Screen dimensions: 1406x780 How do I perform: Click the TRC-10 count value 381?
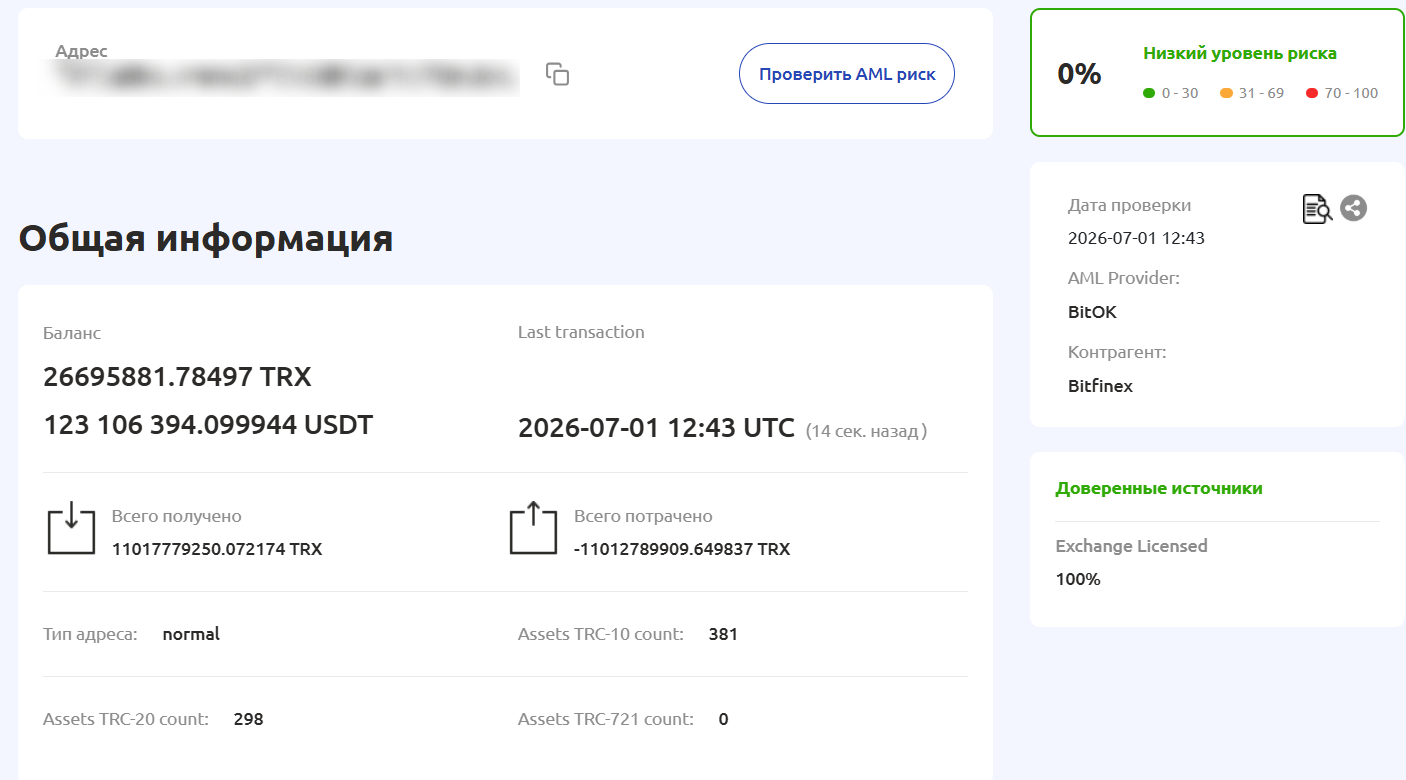(723, 634)
